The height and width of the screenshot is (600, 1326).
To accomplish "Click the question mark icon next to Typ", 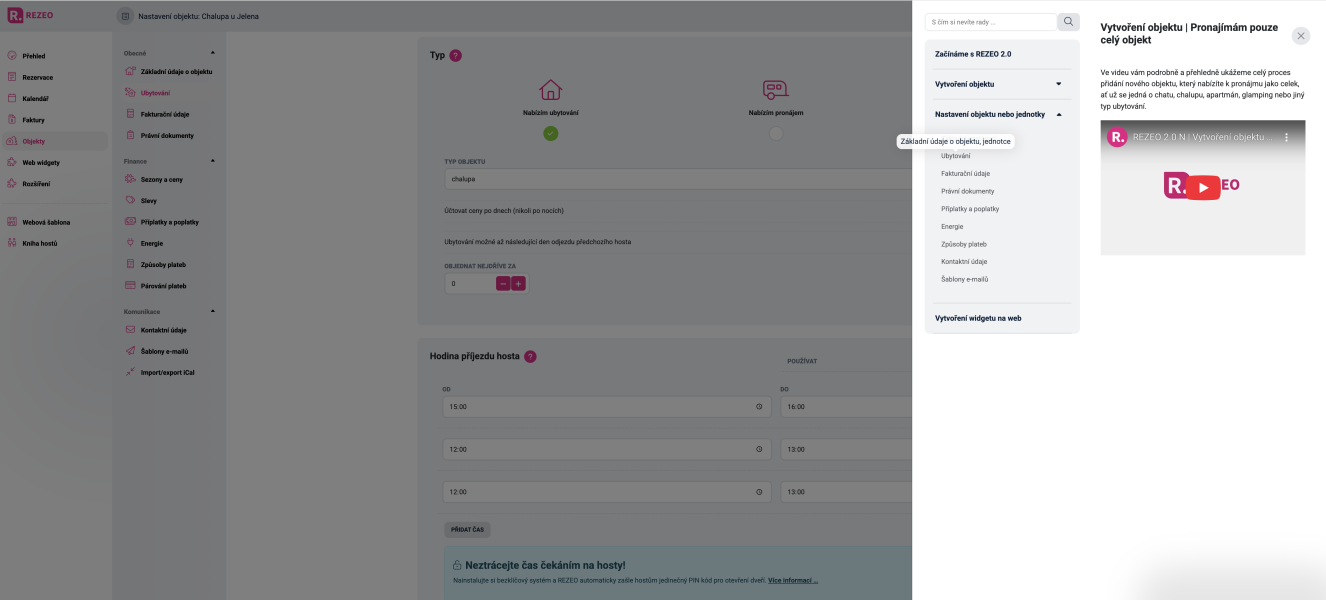I will click(456, 56).
